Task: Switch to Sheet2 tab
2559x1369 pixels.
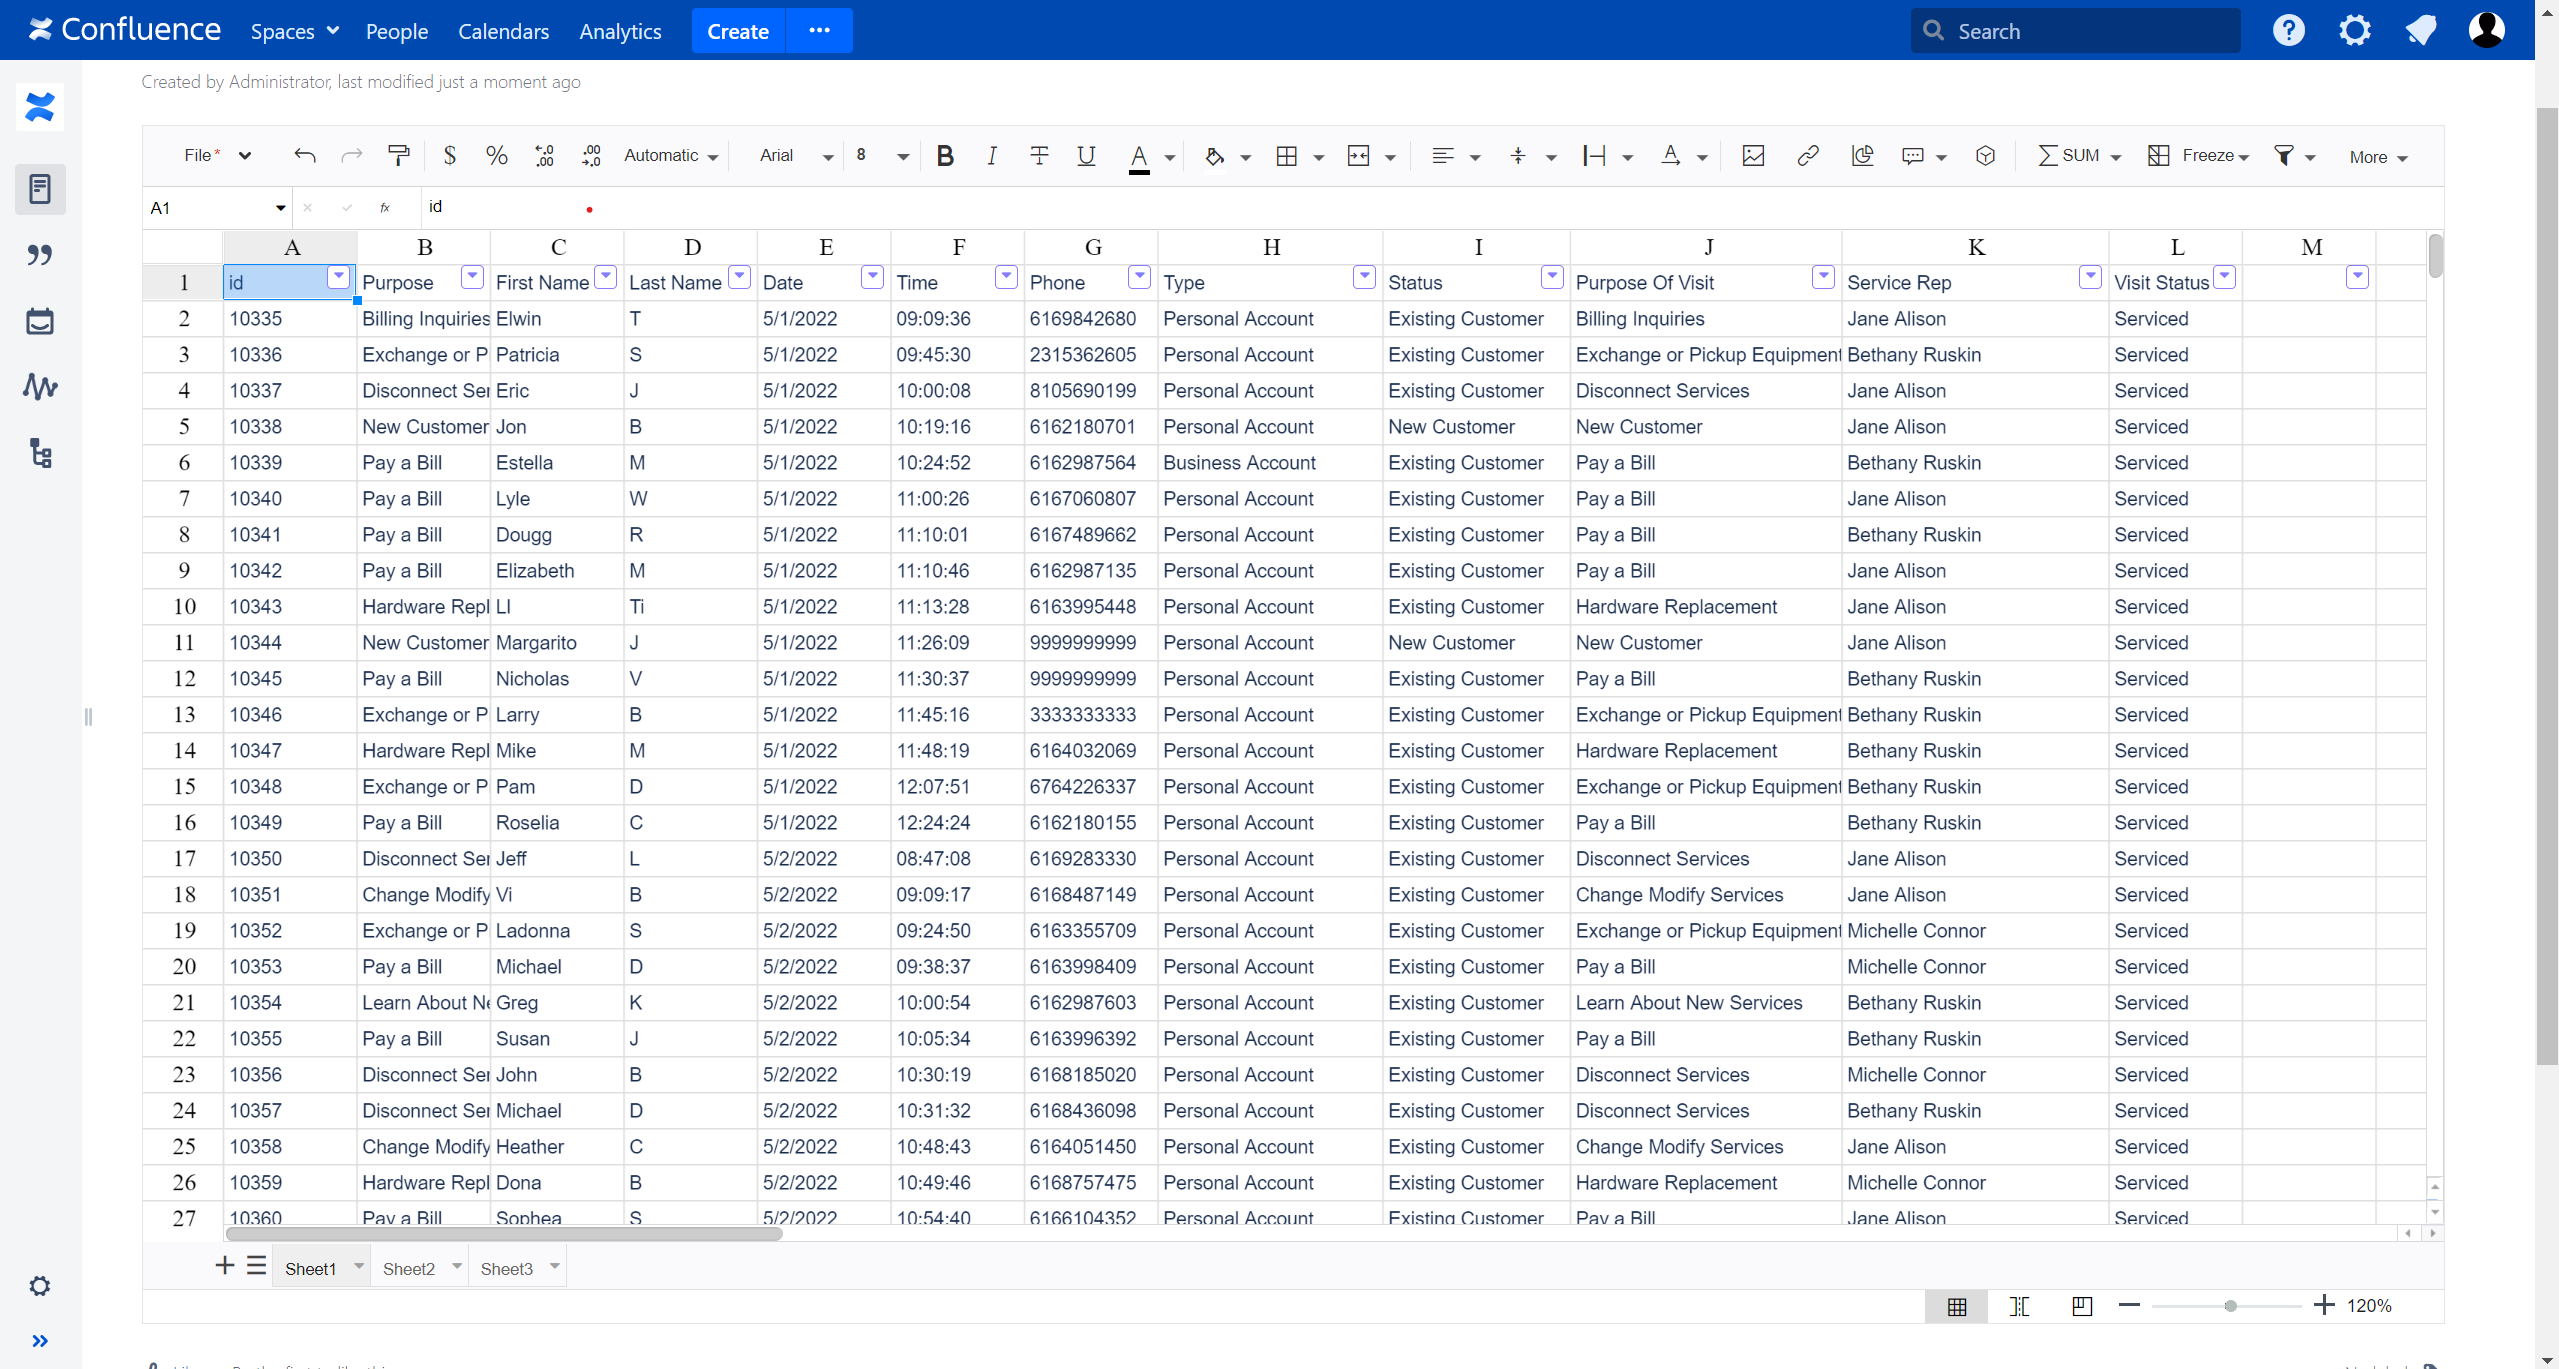Action: (409, 1269)
